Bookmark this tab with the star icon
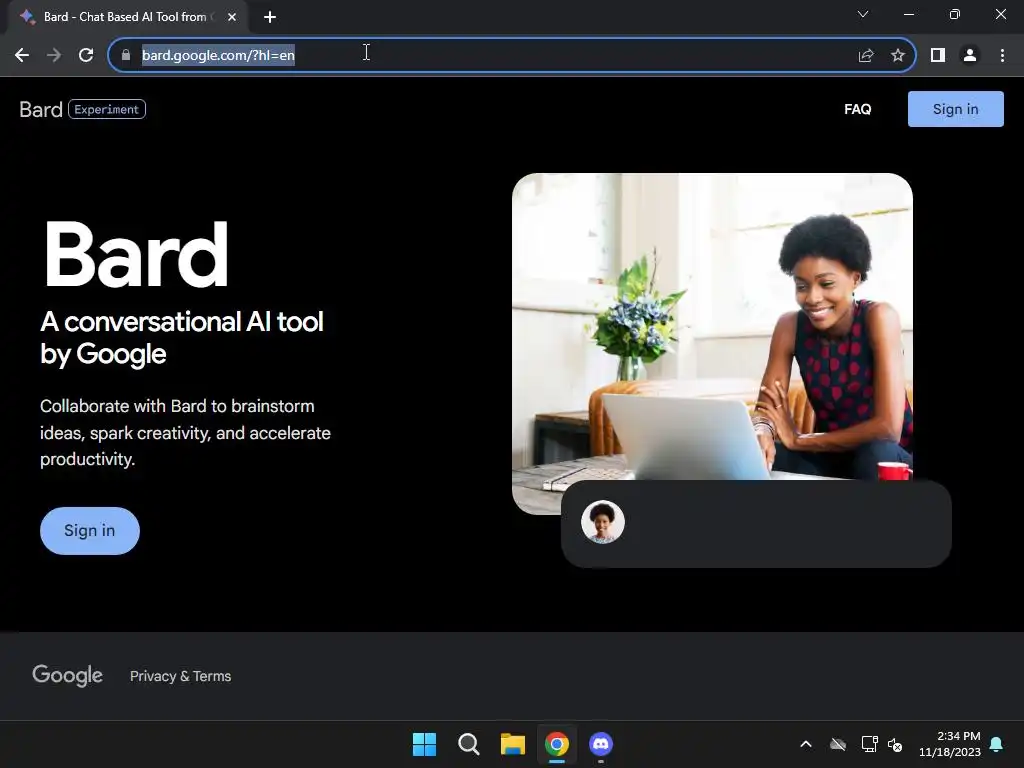The width and height of the screenshot is (1024, 768). [x=898, y=56]
